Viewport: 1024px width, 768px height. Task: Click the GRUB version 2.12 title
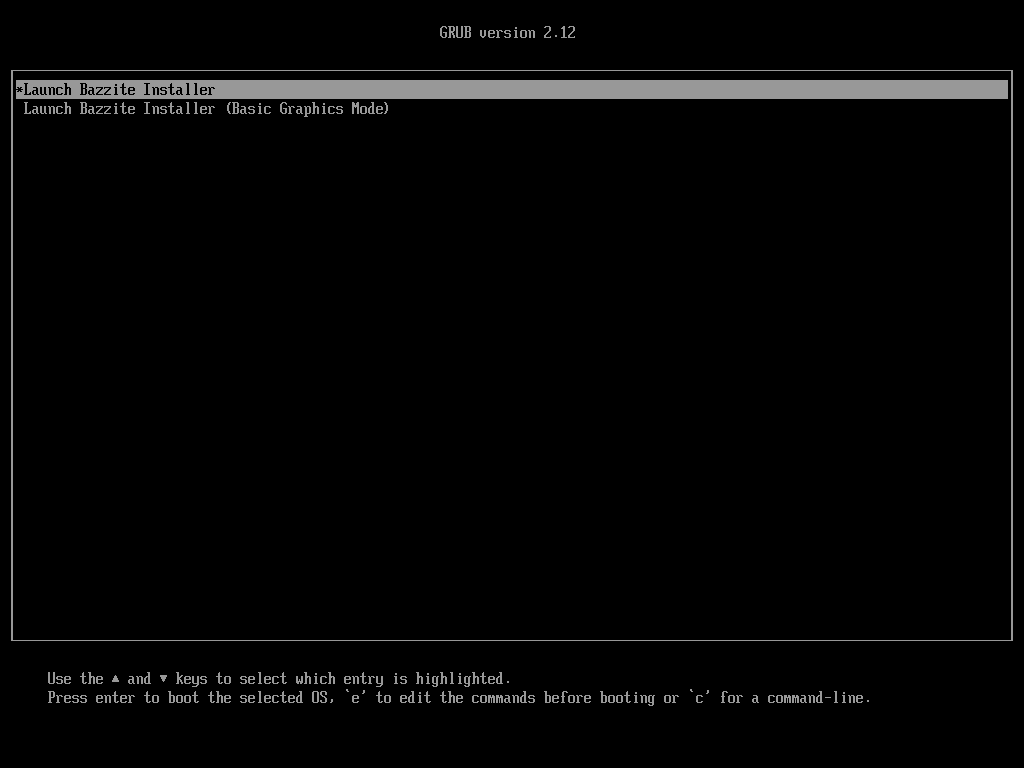tap(507, 33)
